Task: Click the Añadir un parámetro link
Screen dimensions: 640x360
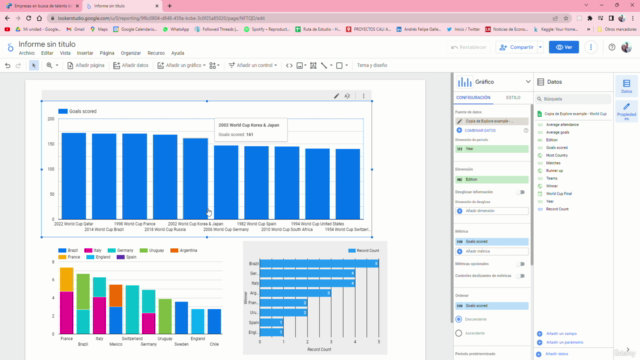Action: pyautogui.click(x=564, y=342)
